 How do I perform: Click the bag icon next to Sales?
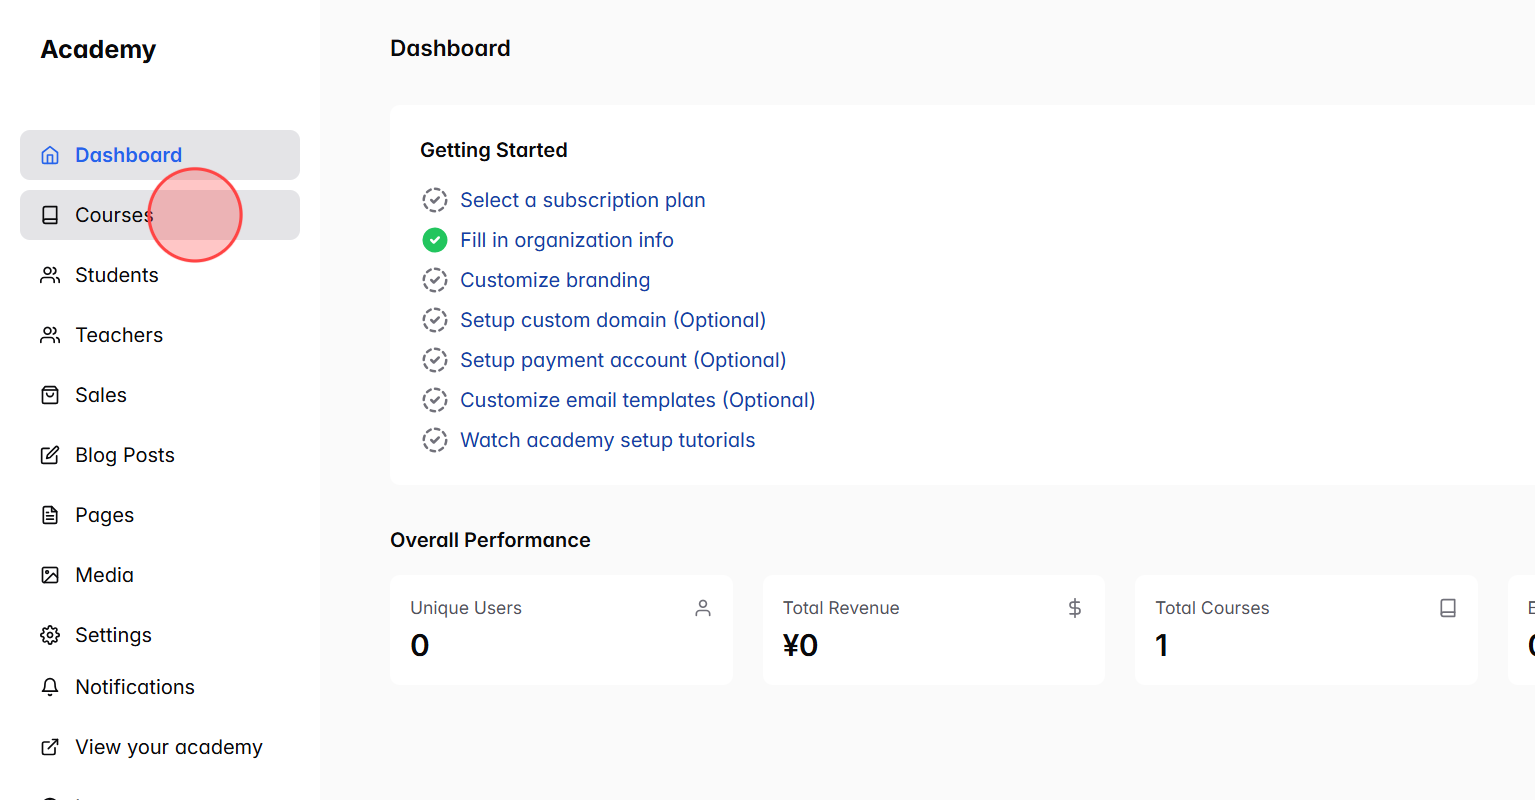[x=49, y=395]
